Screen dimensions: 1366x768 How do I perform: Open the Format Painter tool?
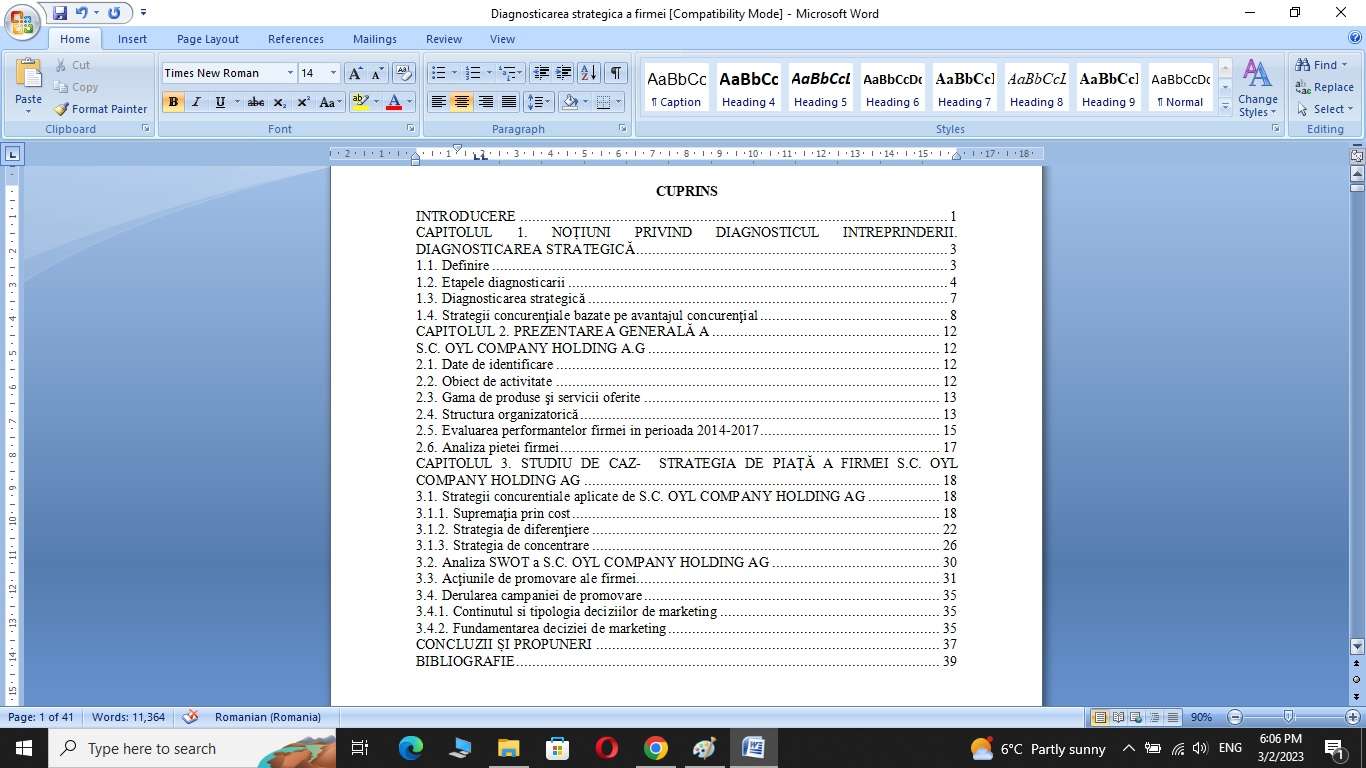(x=100, y=109)
